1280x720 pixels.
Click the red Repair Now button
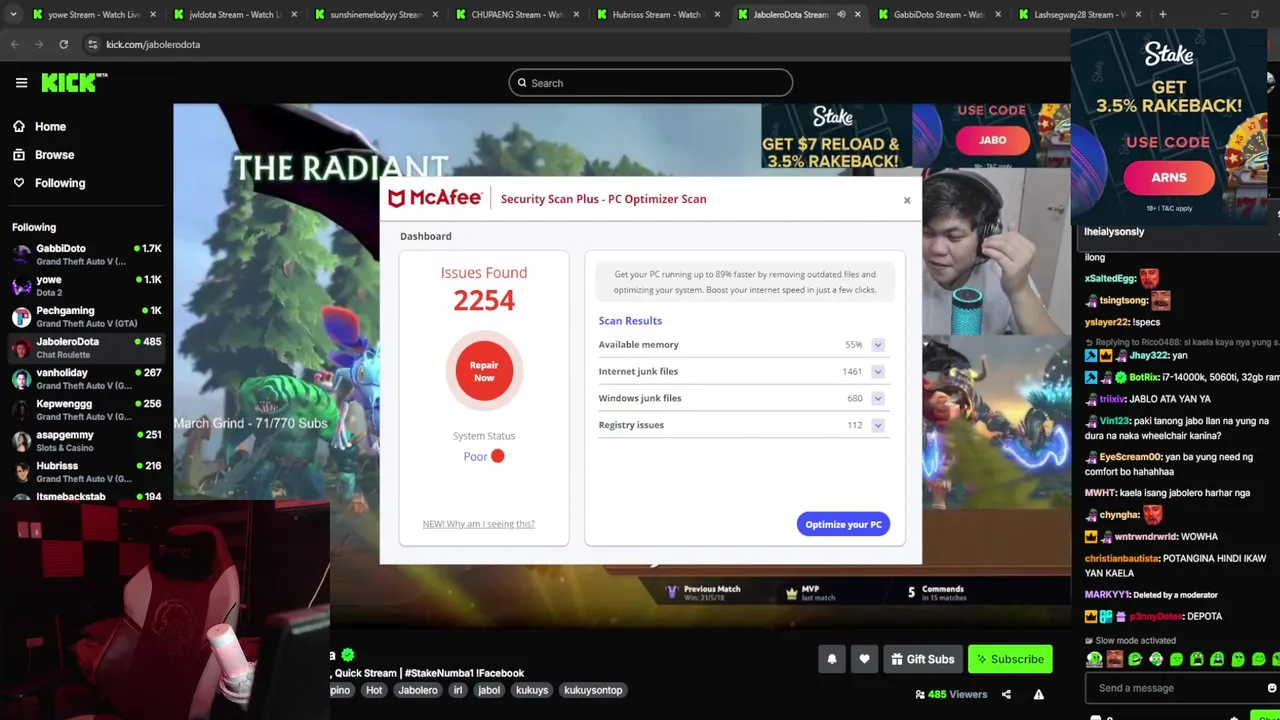pyautogui.click(x=484, y=371)
